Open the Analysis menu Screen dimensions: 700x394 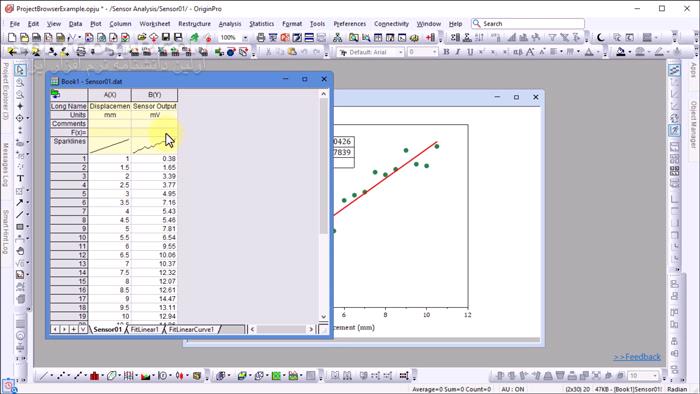click(x=230, y=24)
